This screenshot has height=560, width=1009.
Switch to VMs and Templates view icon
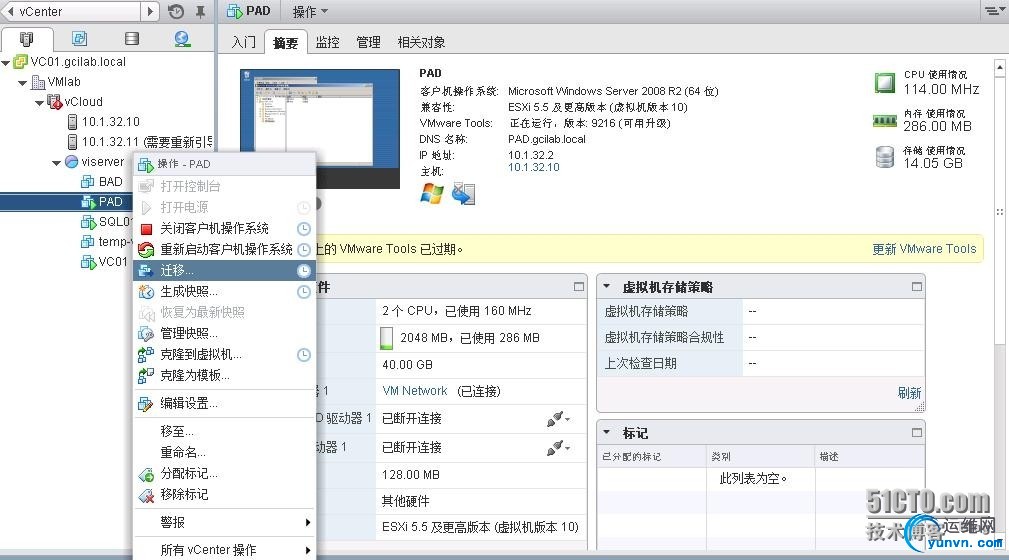point(79,39)
